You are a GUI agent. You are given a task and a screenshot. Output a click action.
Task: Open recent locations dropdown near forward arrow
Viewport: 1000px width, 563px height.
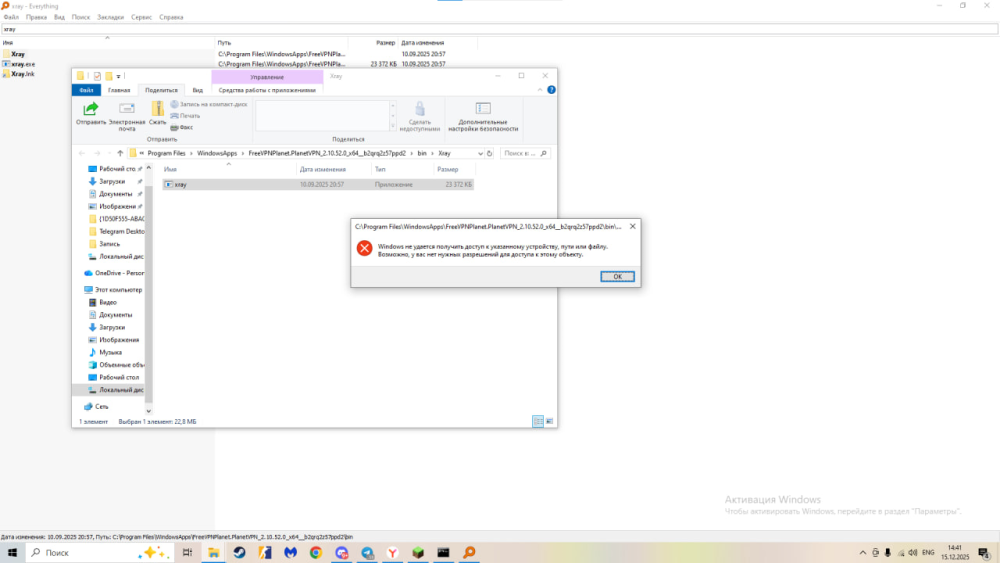pyautogui.click(x=109, y=154)
